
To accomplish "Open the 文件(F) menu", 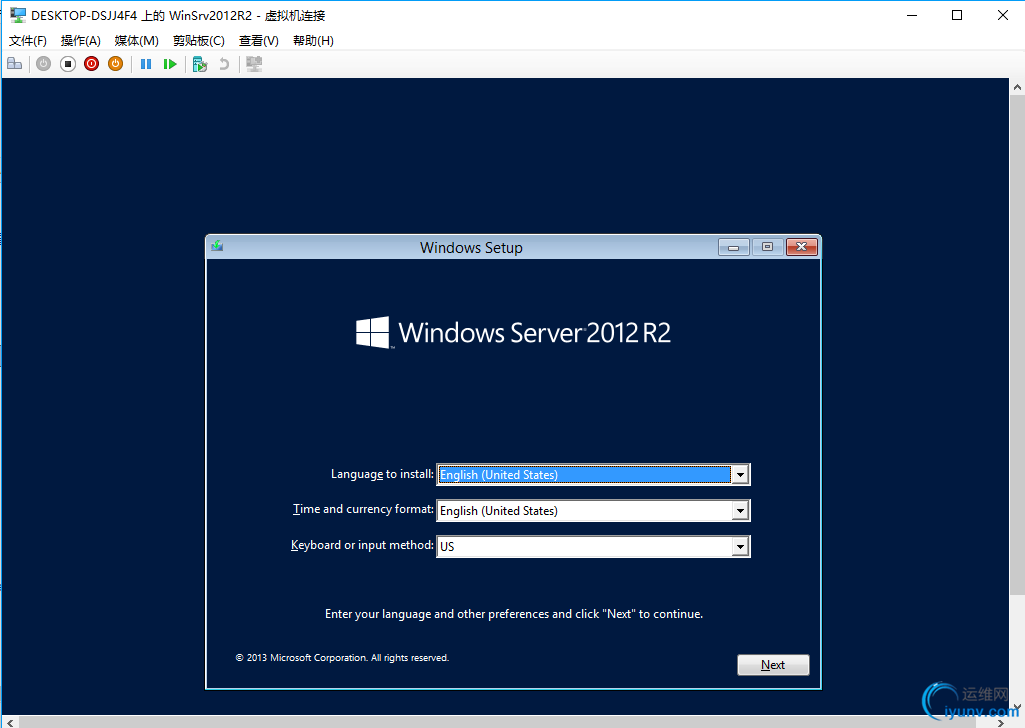I will point(27,41).
